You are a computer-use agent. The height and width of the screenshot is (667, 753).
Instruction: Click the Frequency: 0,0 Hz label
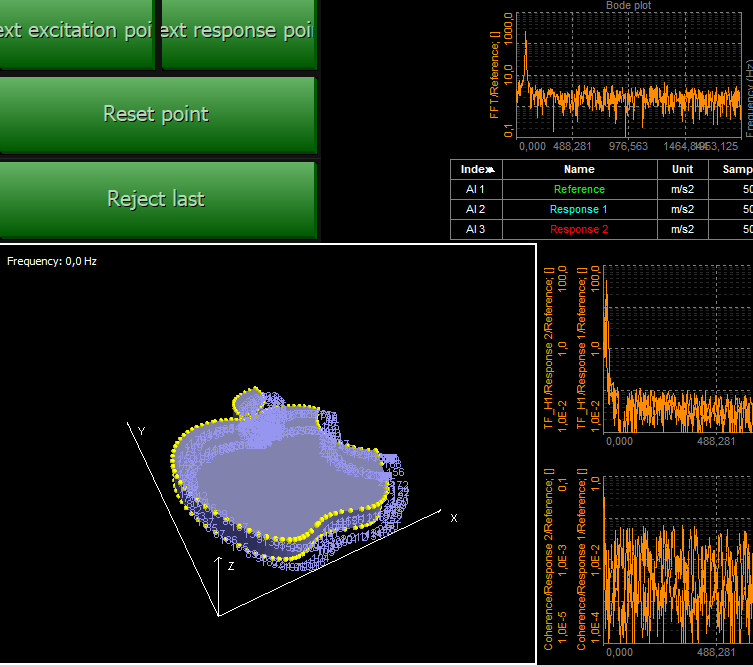(52, 261)
